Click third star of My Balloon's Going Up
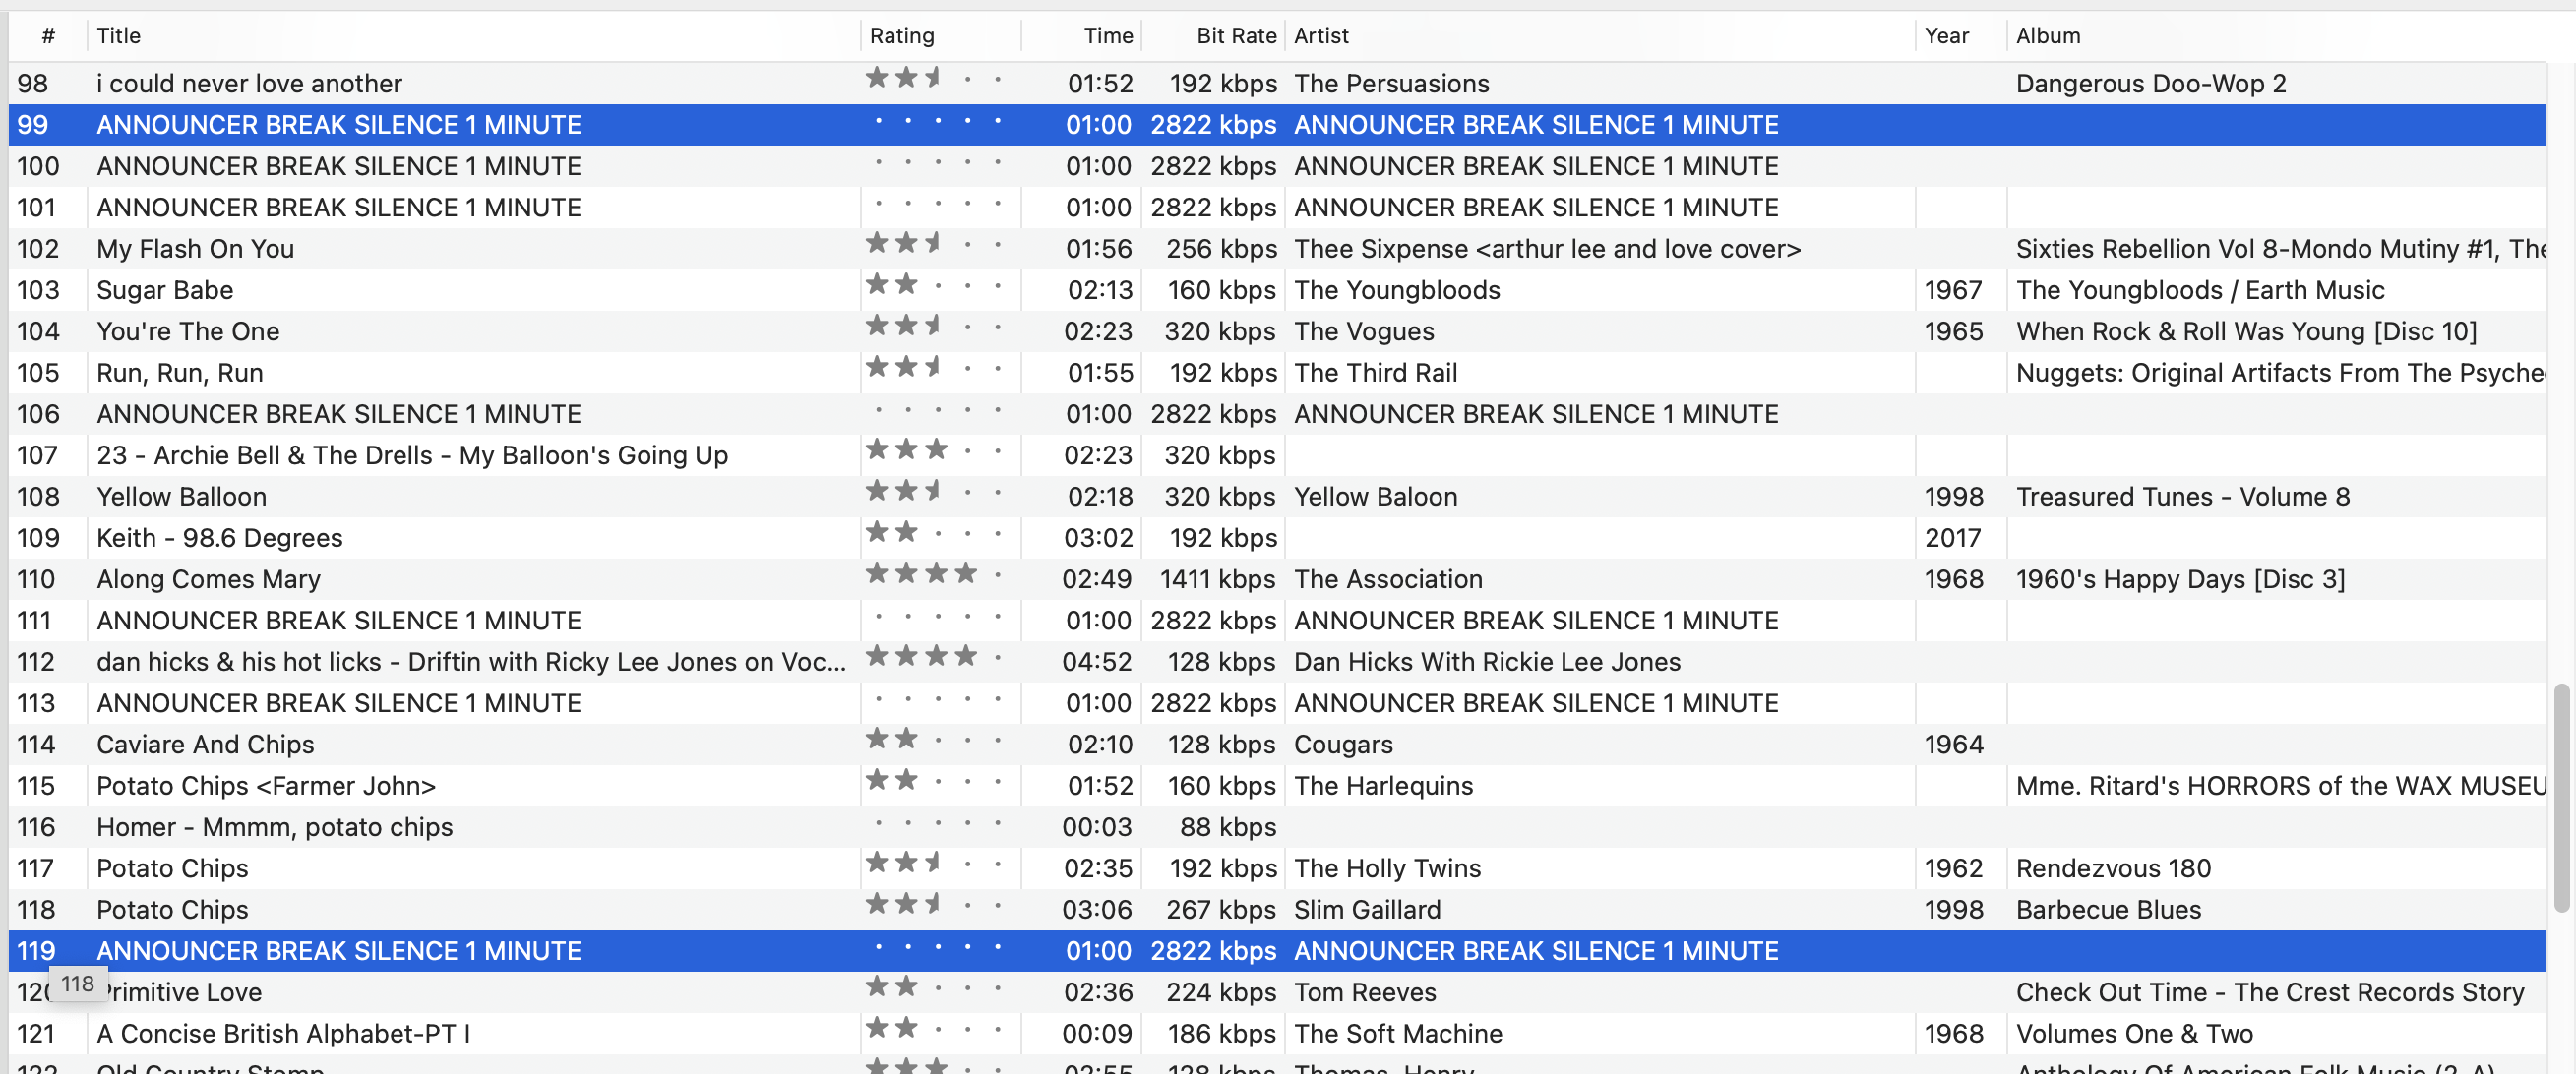This screenshot has height=1074, width=2576. (x=937, y=451)
